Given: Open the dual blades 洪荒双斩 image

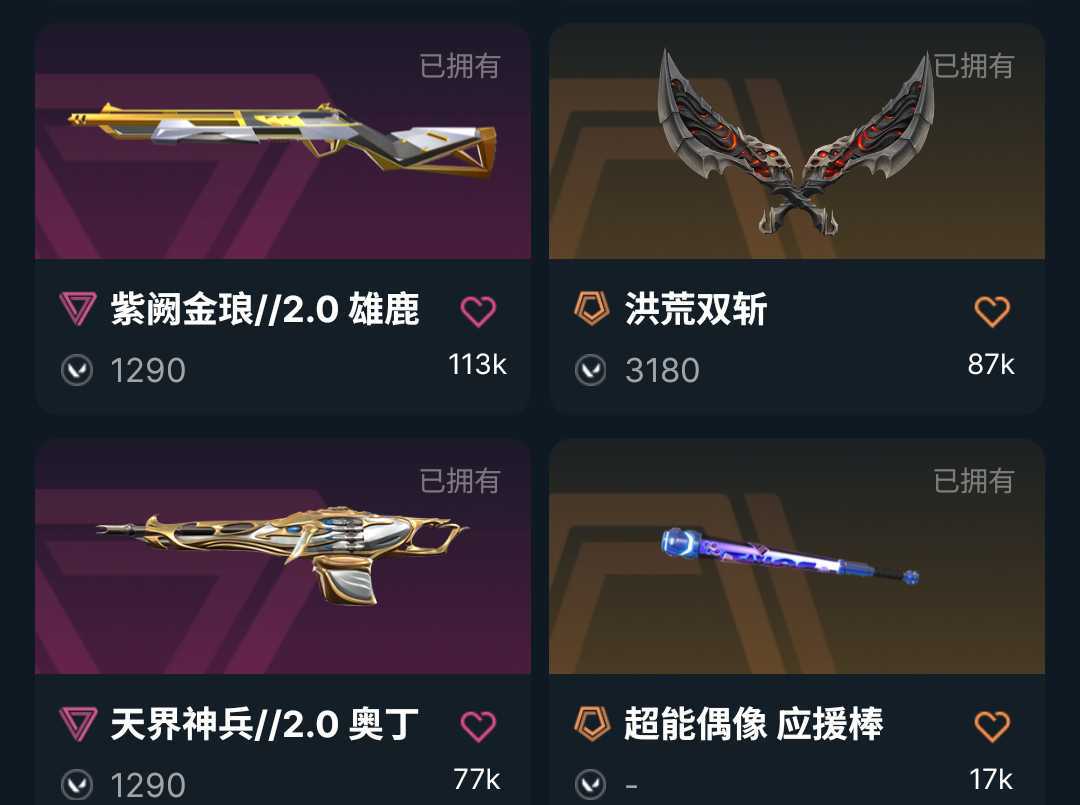Looking at the screenshot, I should tap(796, 141).
